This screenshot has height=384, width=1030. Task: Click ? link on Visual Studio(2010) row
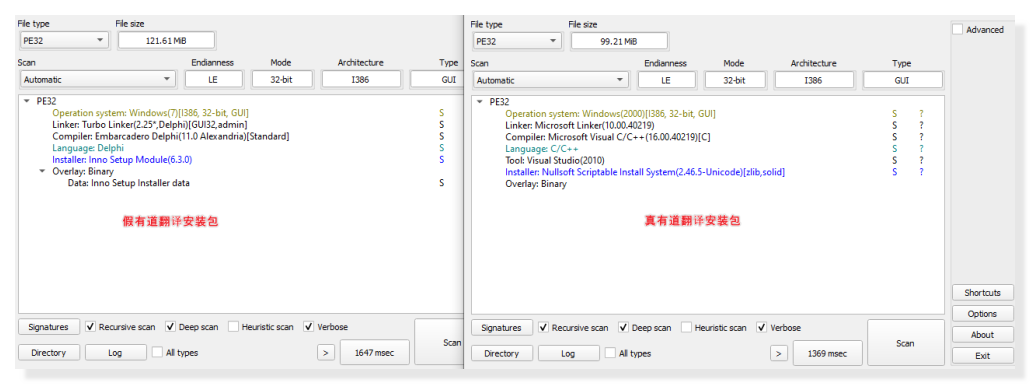[x=922, y=160]
